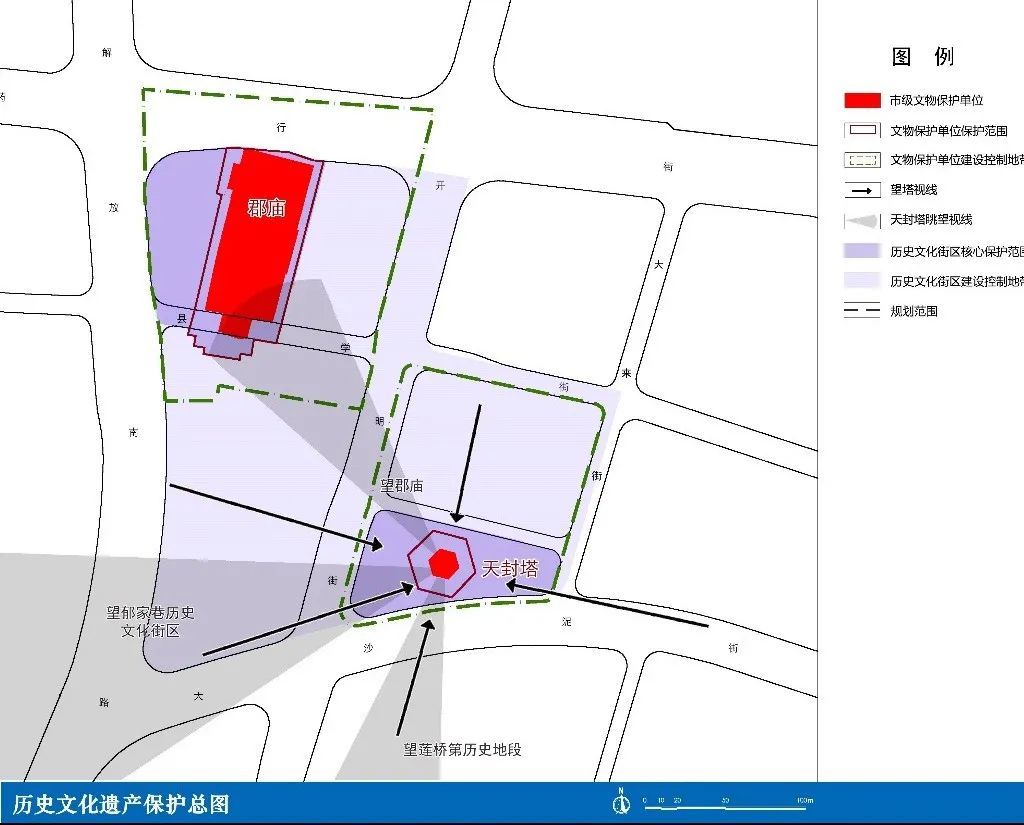This screenshot has height=825, width=1024.
Task: Click the 望郁家巷历史文化街区 label
Action: pos(150,621)
